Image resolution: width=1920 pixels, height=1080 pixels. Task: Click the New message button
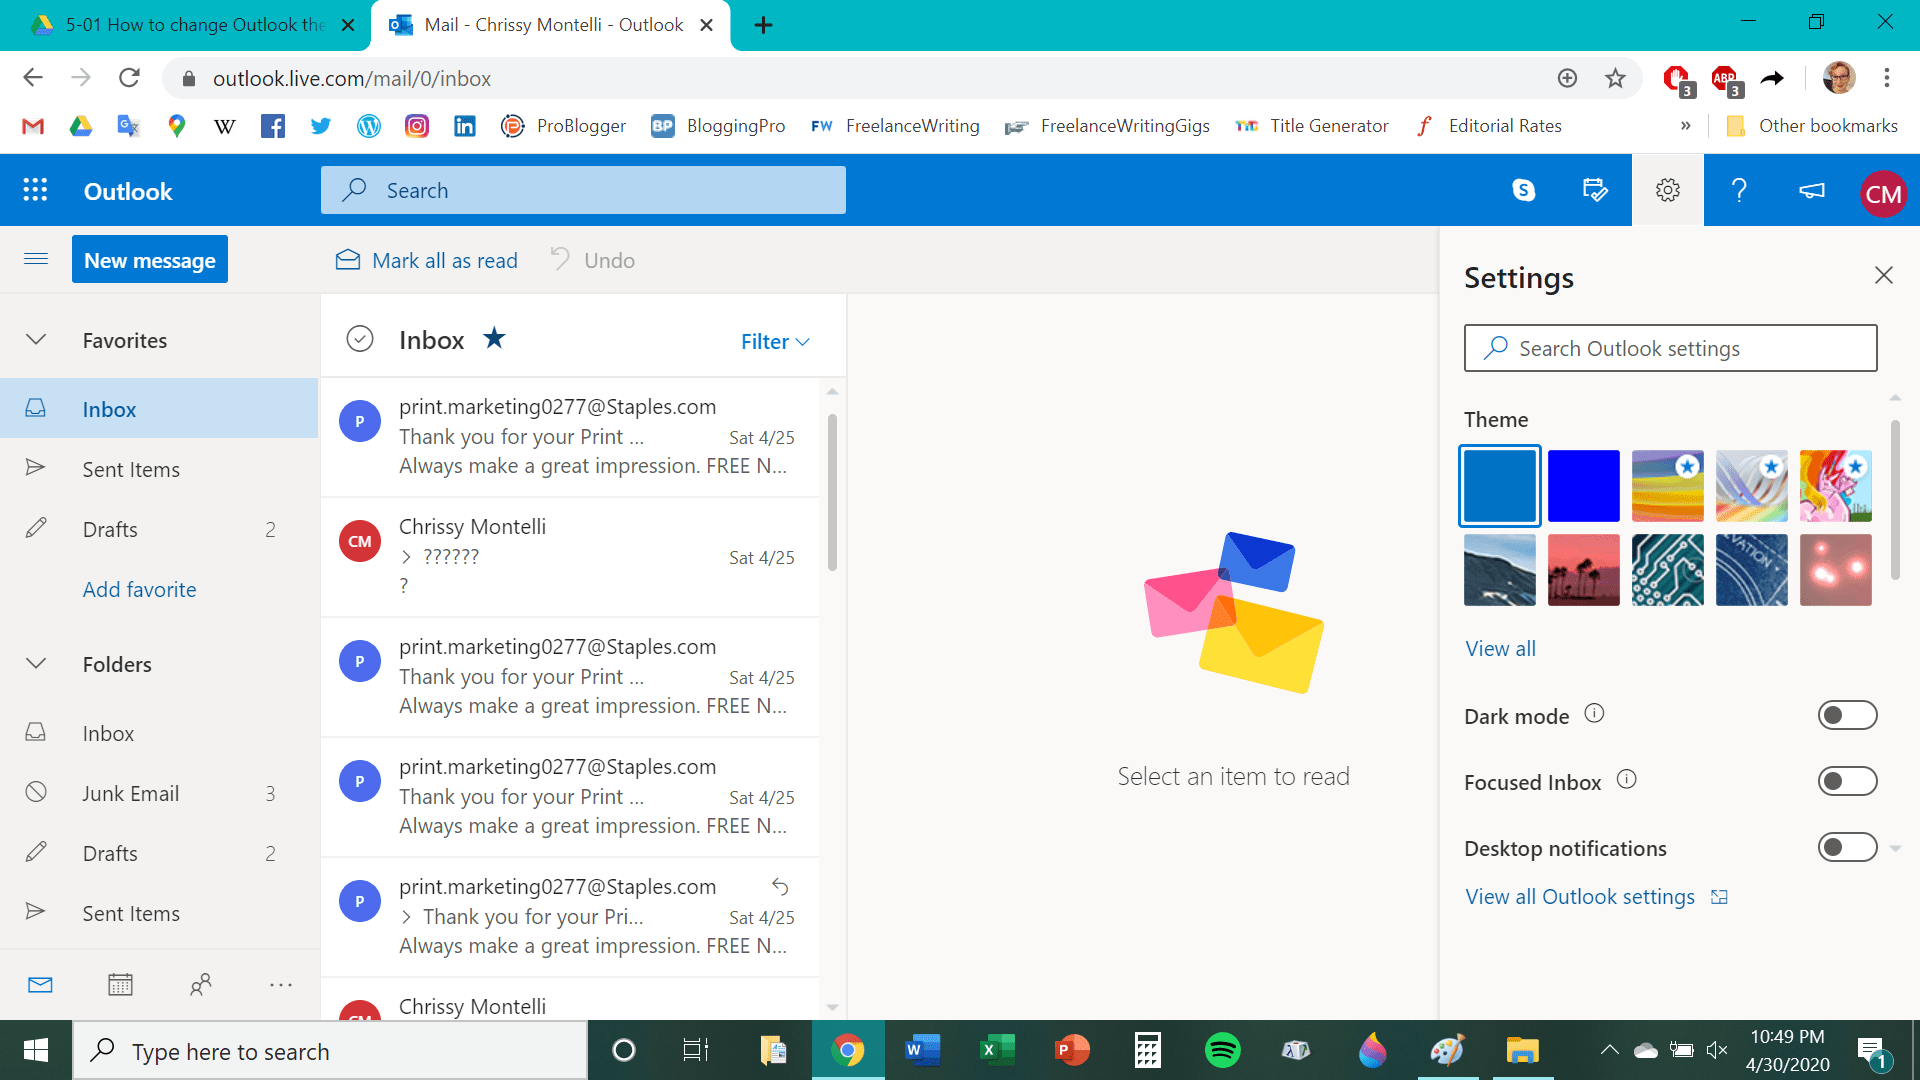pos(150,260)
